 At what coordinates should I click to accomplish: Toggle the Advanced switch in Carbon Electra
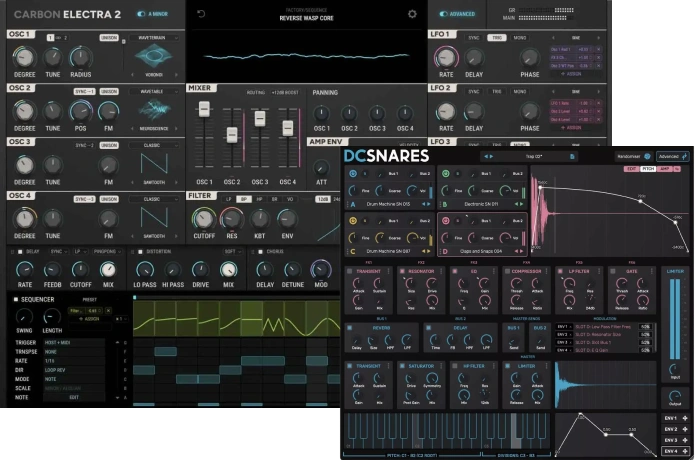(x=443, y=14)
